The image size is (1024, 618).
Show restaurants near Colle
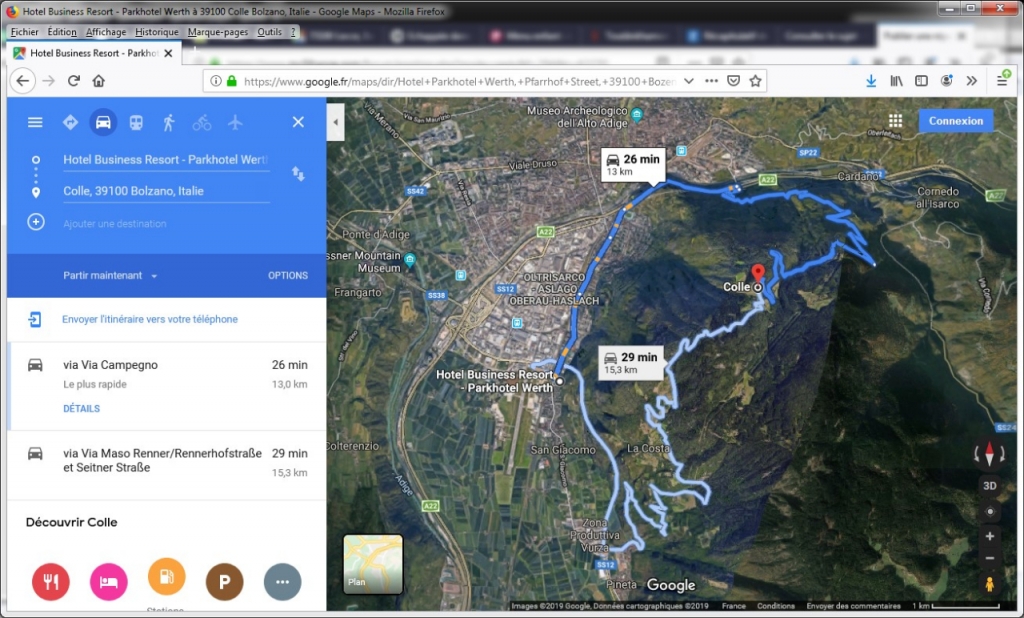(x=51, y=581)
